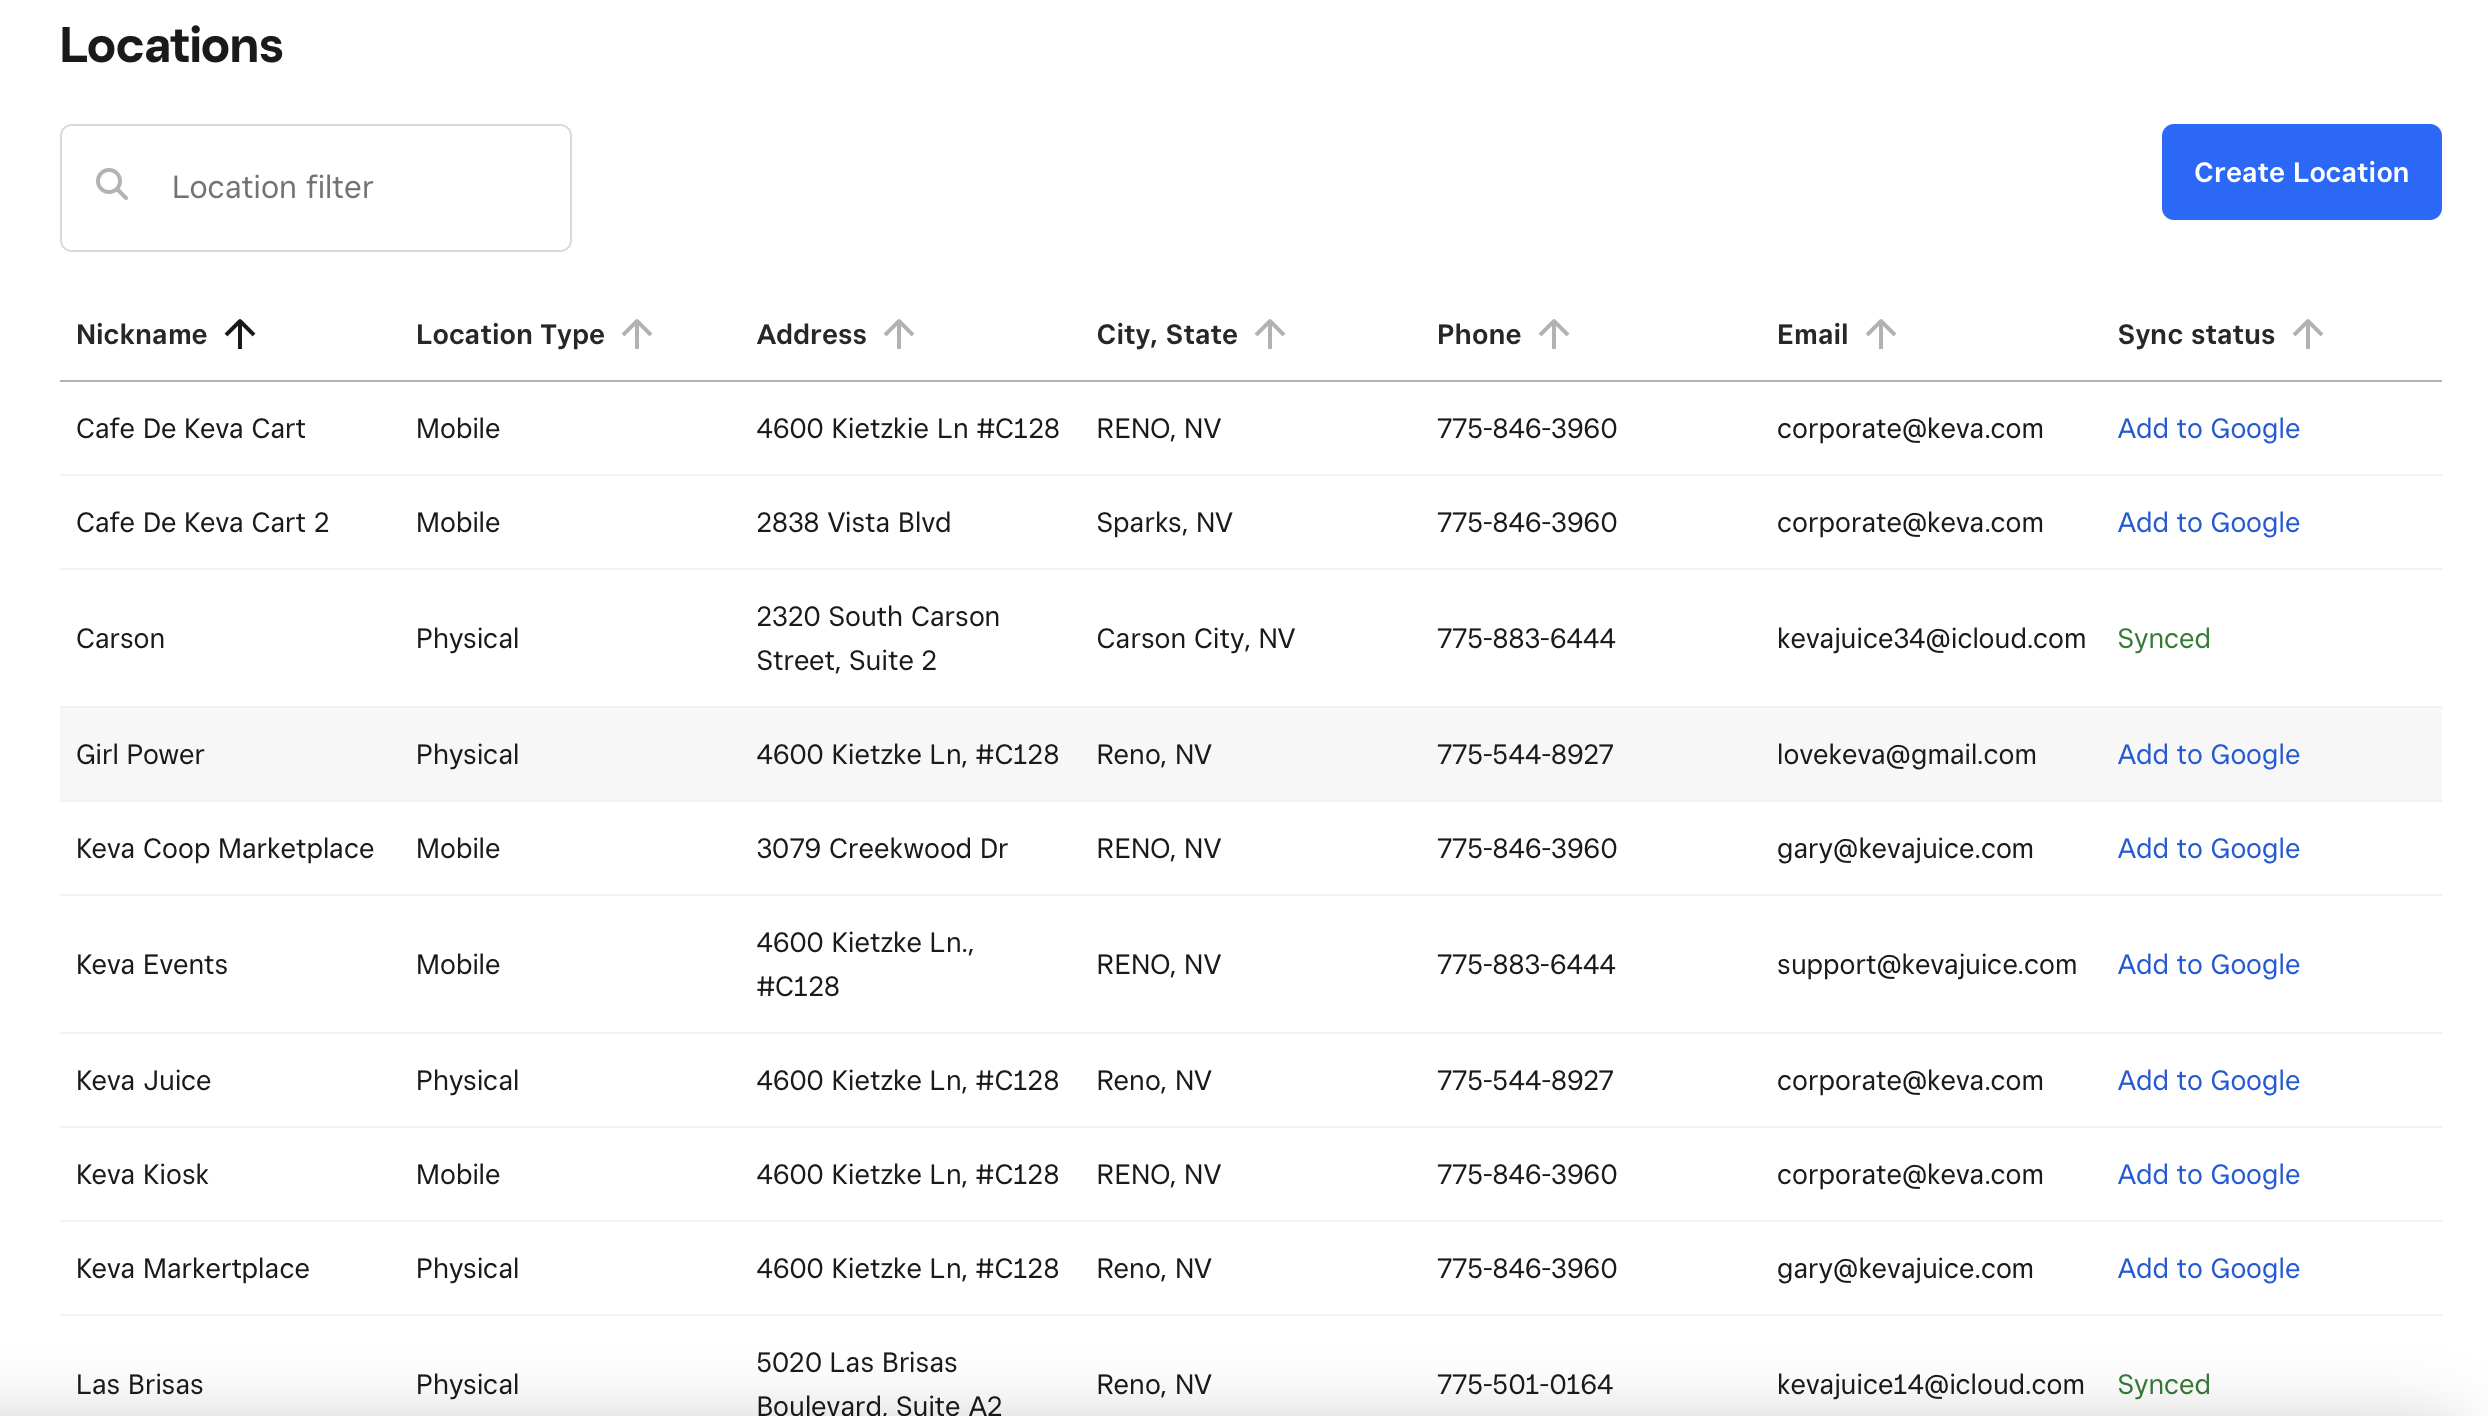The height and width of the screenshot is (1416, 2488).
Task: Add Cafe De Keva Cart to Google
Action: pyautogui.click(x=2208, y=429)
